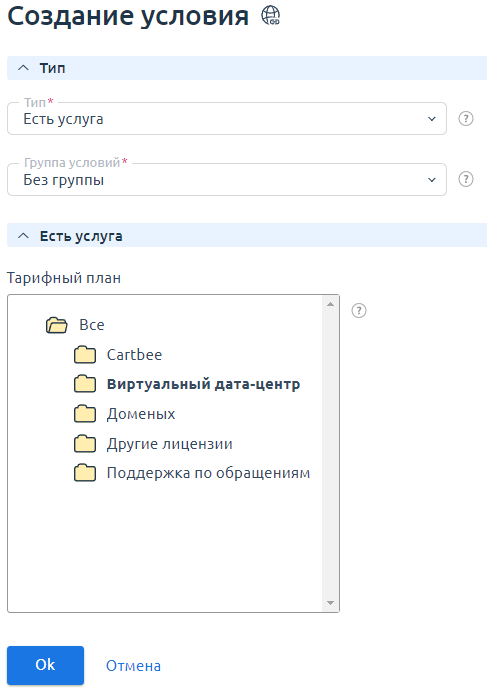This screenshot has width=487, height=697.
Task: Open the Тип dropdown showing Есть услуга
Action: (227, 119)
